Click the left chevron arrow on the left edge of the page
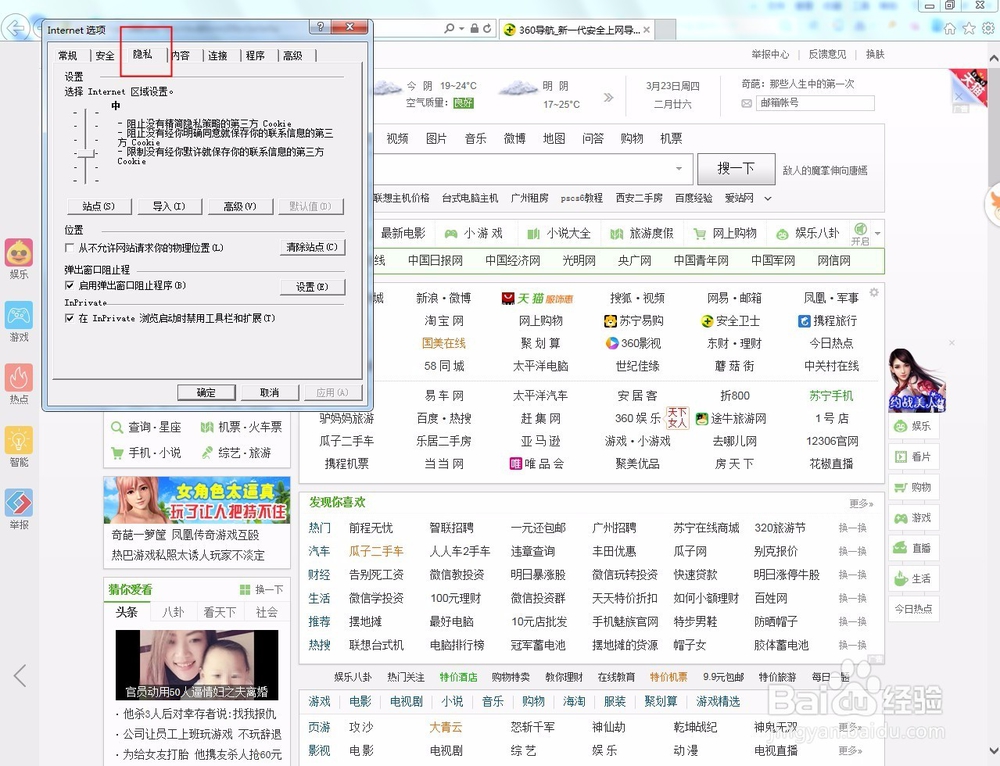1000x766 pixels. (x=20, y=675)
